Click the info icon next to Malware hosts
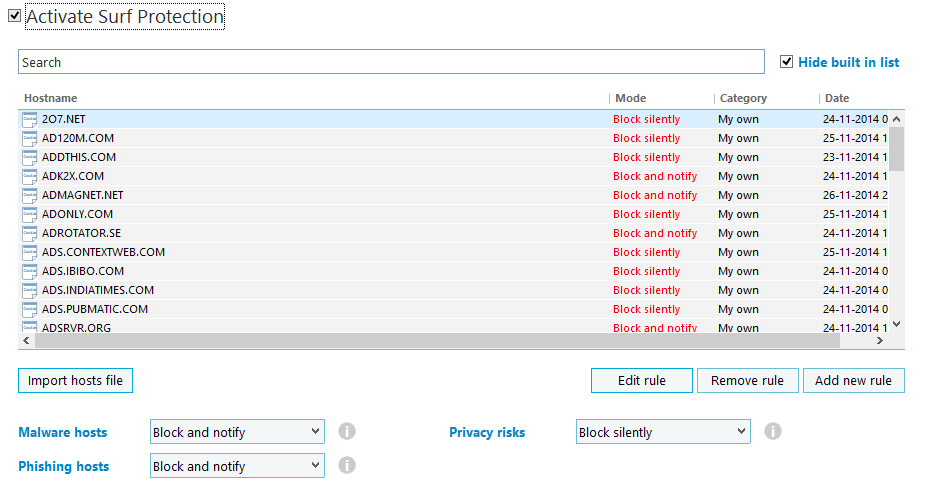 347,432
